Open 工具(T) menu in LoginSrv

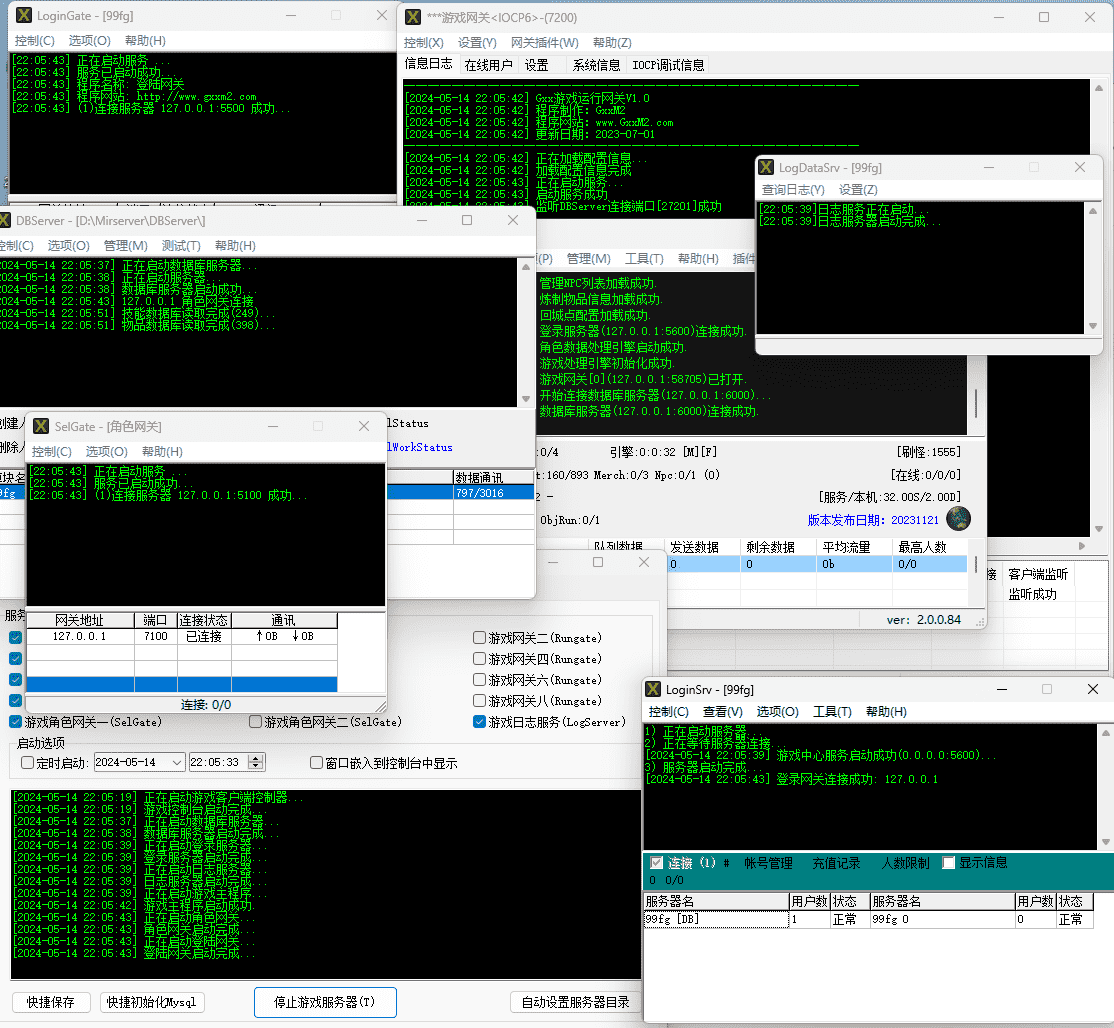(832, 712)
